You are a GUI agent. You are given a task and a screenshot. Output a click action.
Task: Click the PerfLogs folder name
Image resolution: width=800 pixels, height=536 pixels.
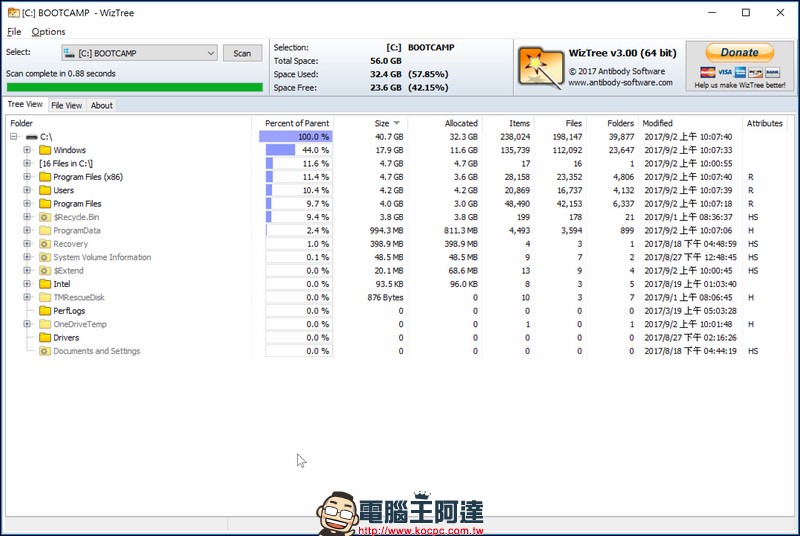(x=69, y=311)
